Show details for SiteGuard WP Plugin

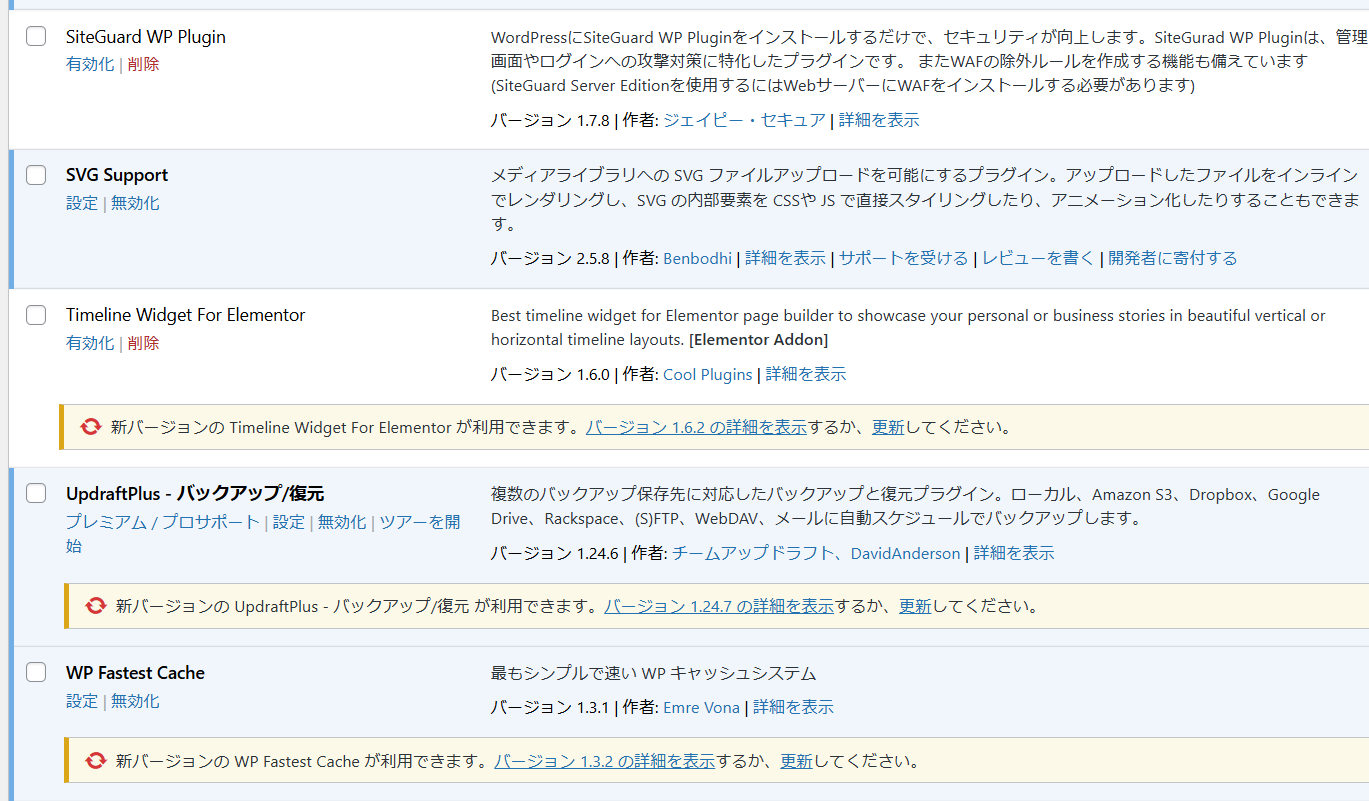point(879,120)
